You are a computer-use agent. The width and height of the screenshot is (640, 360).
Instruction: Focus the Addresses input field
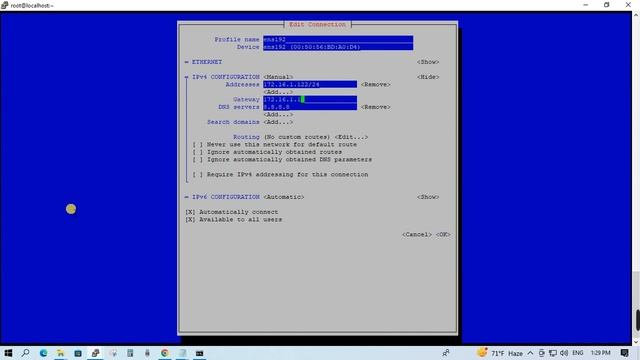click(310, 84)
